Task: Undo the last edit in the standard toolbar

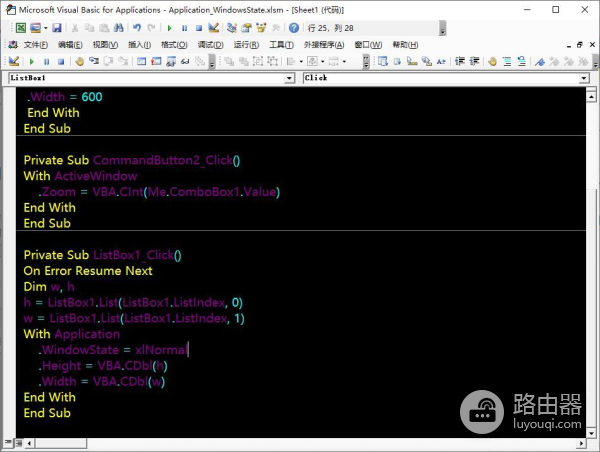Action: [x=136, y=28]
